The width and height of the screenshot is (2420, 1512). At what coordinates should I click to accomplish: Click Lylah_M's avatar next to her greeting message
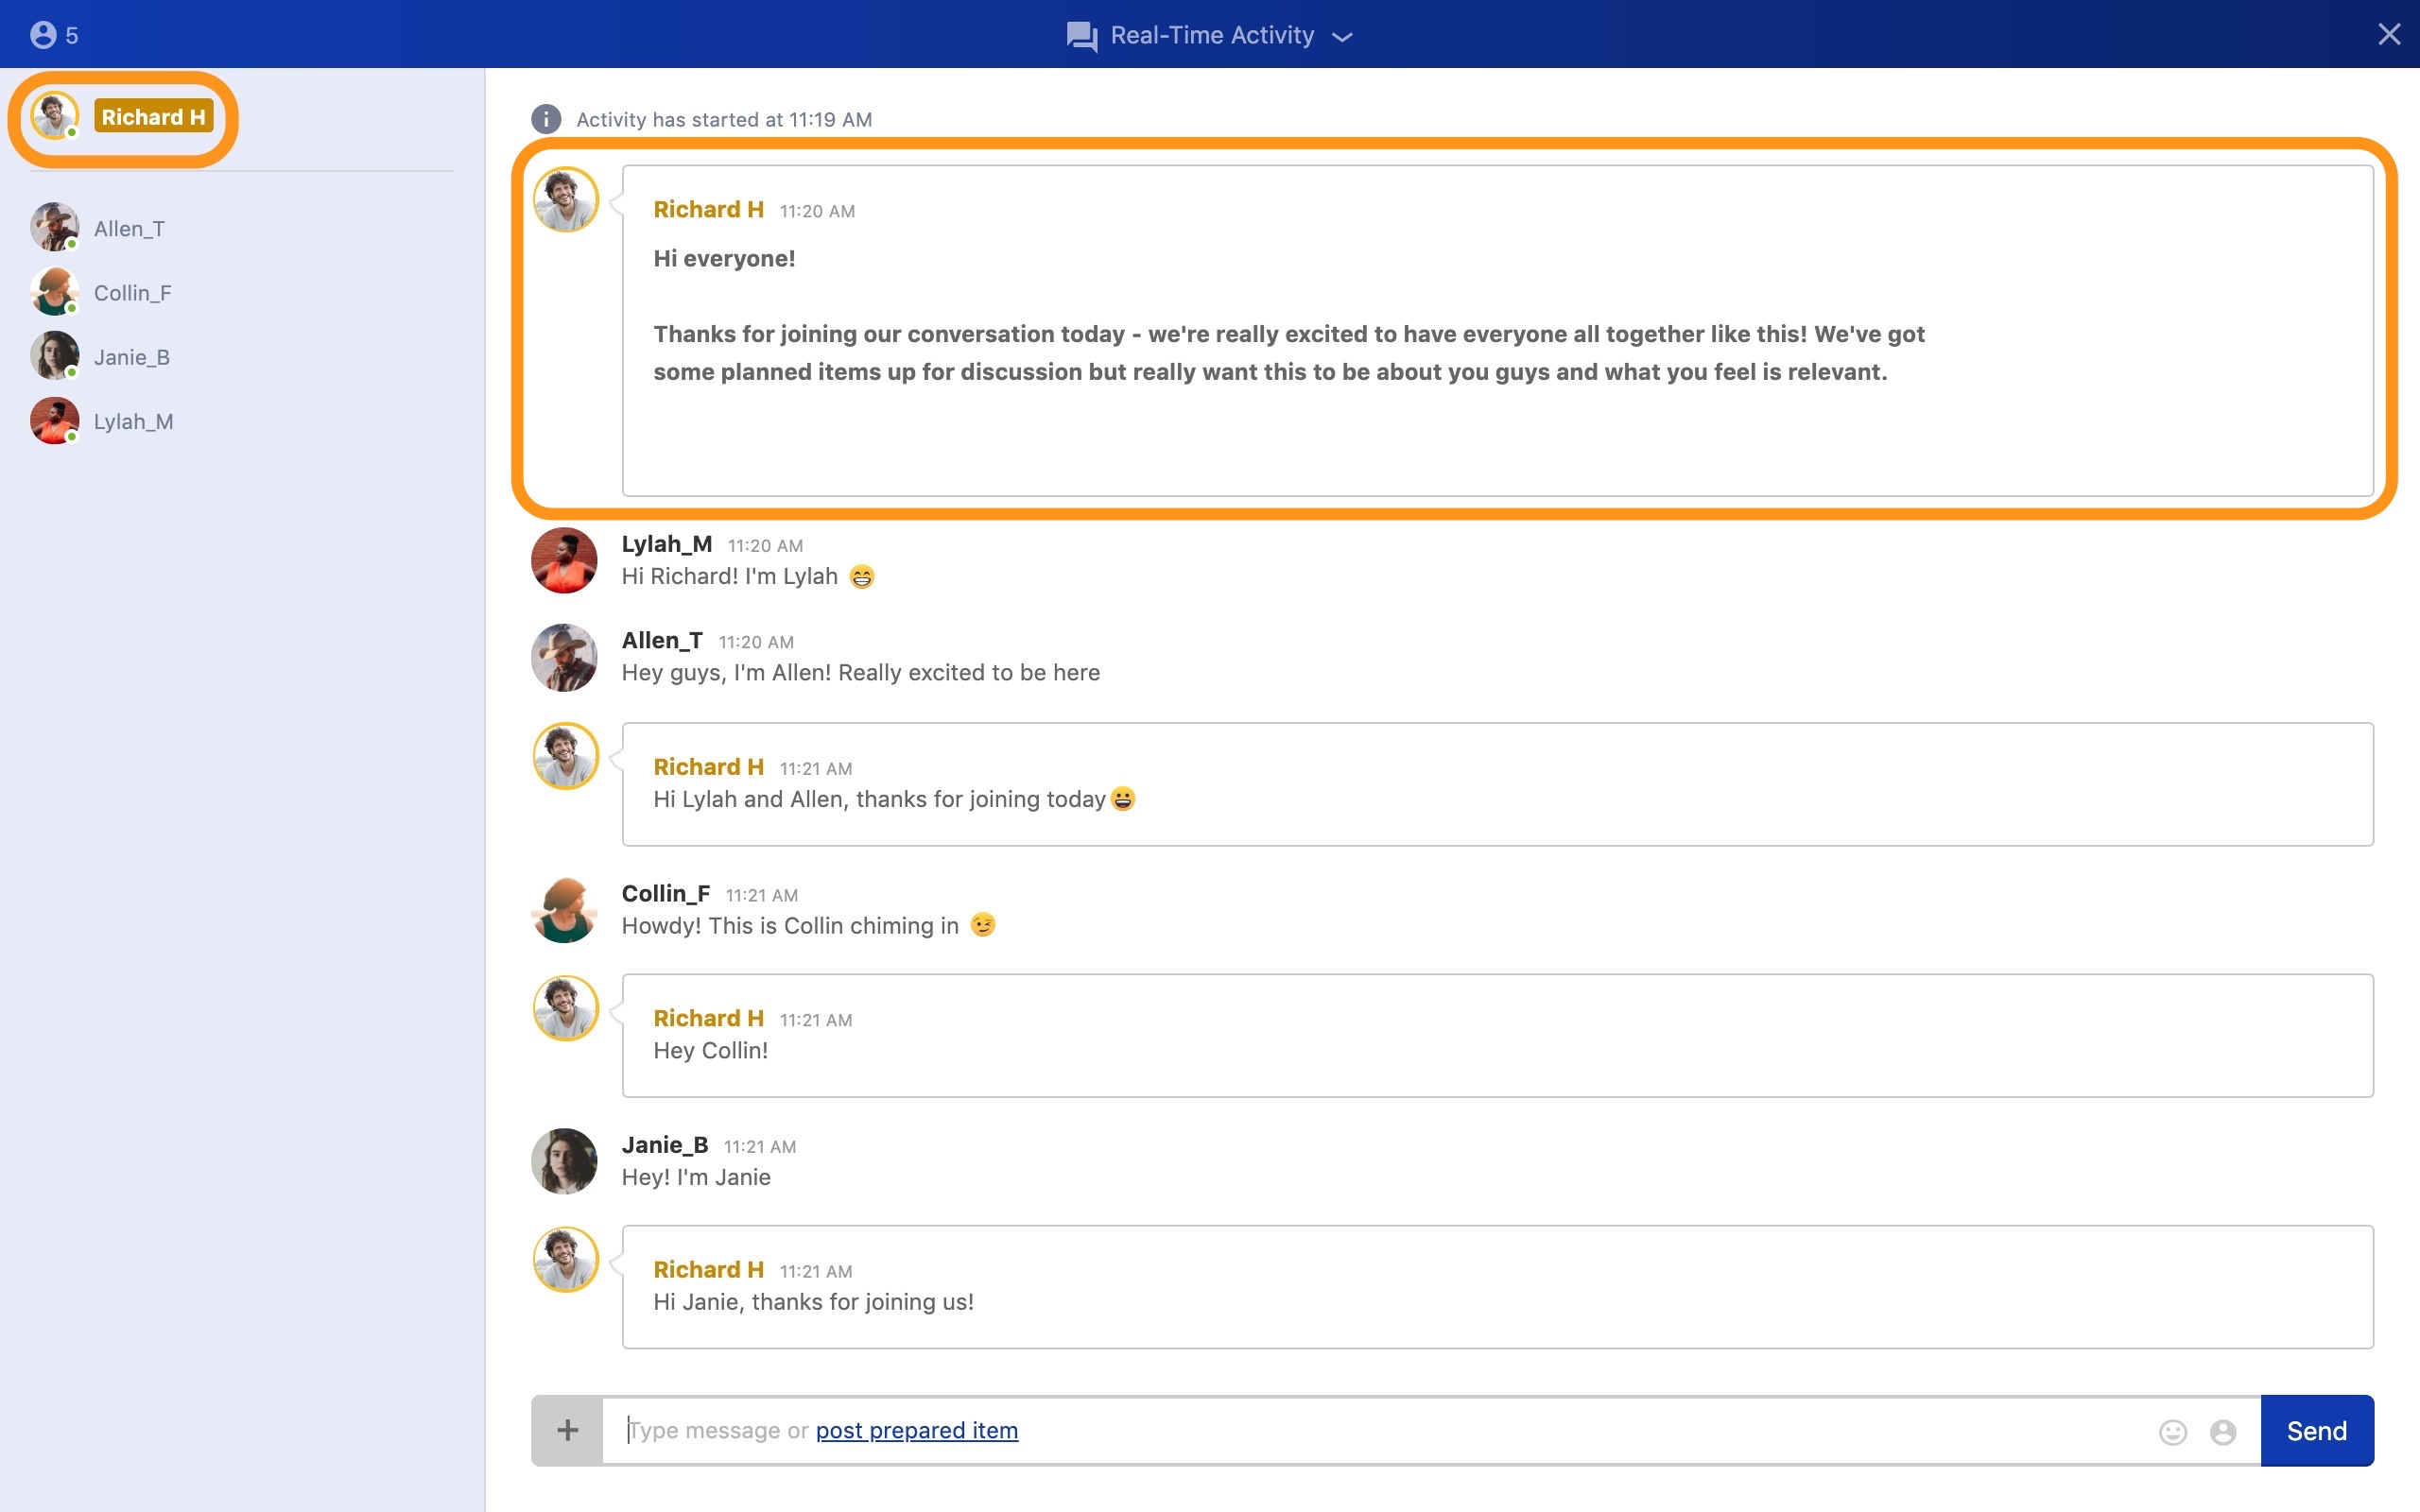tap(563, 559)
